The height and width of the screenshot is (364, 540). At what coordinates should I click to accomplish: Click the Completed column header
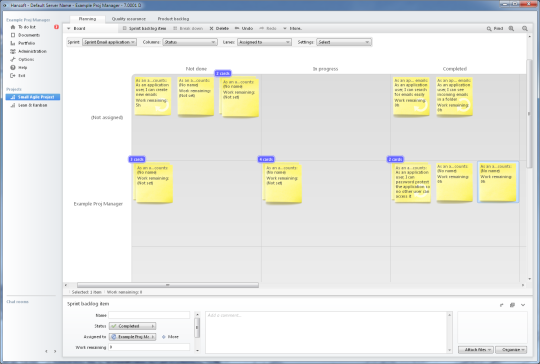[x=455, y=69]
